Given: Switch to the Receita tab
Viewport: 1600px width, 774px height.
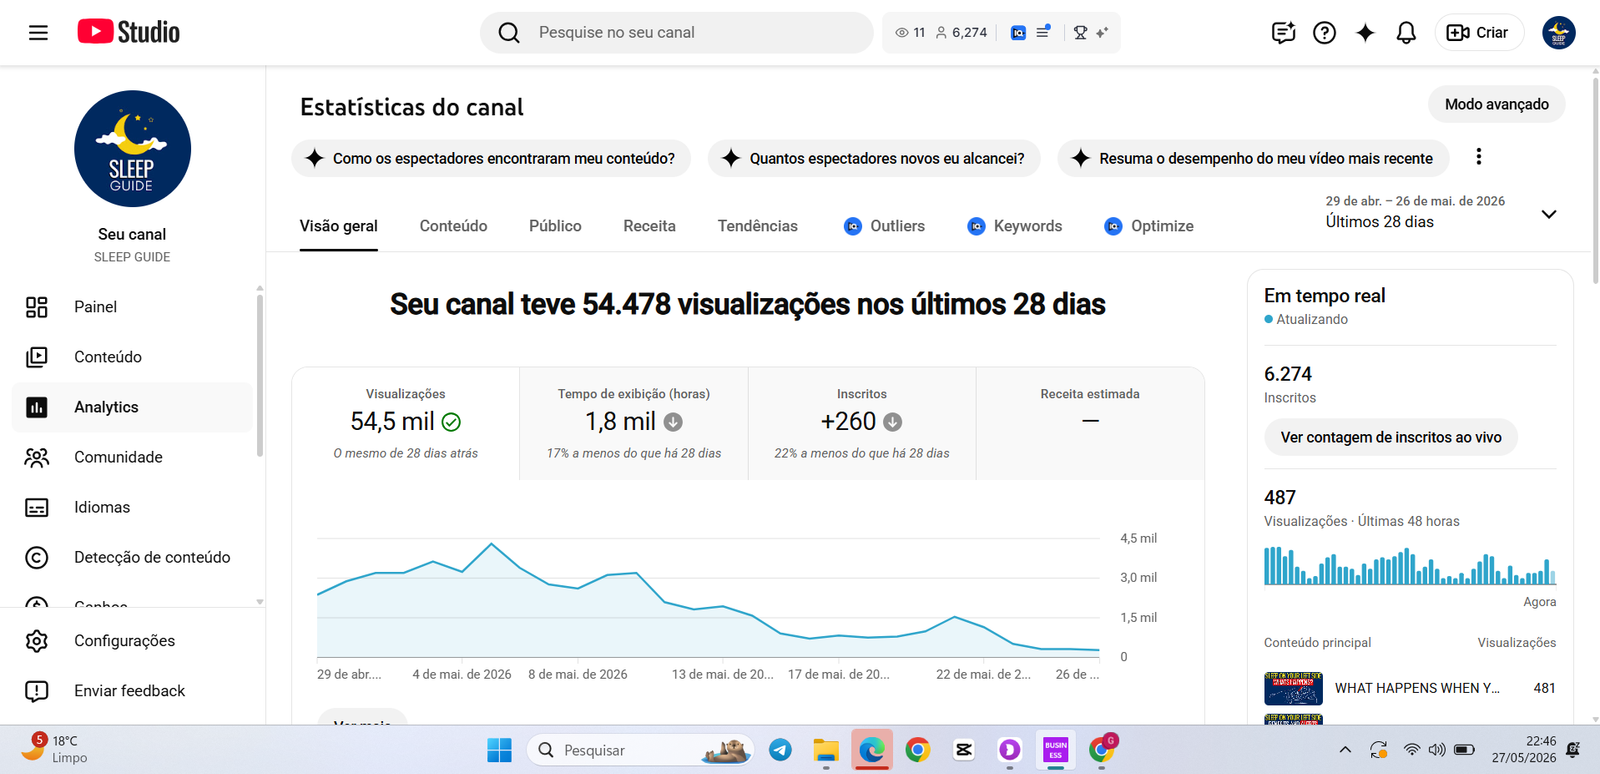Looking at the screenshot, I should (x=649, y=226).
